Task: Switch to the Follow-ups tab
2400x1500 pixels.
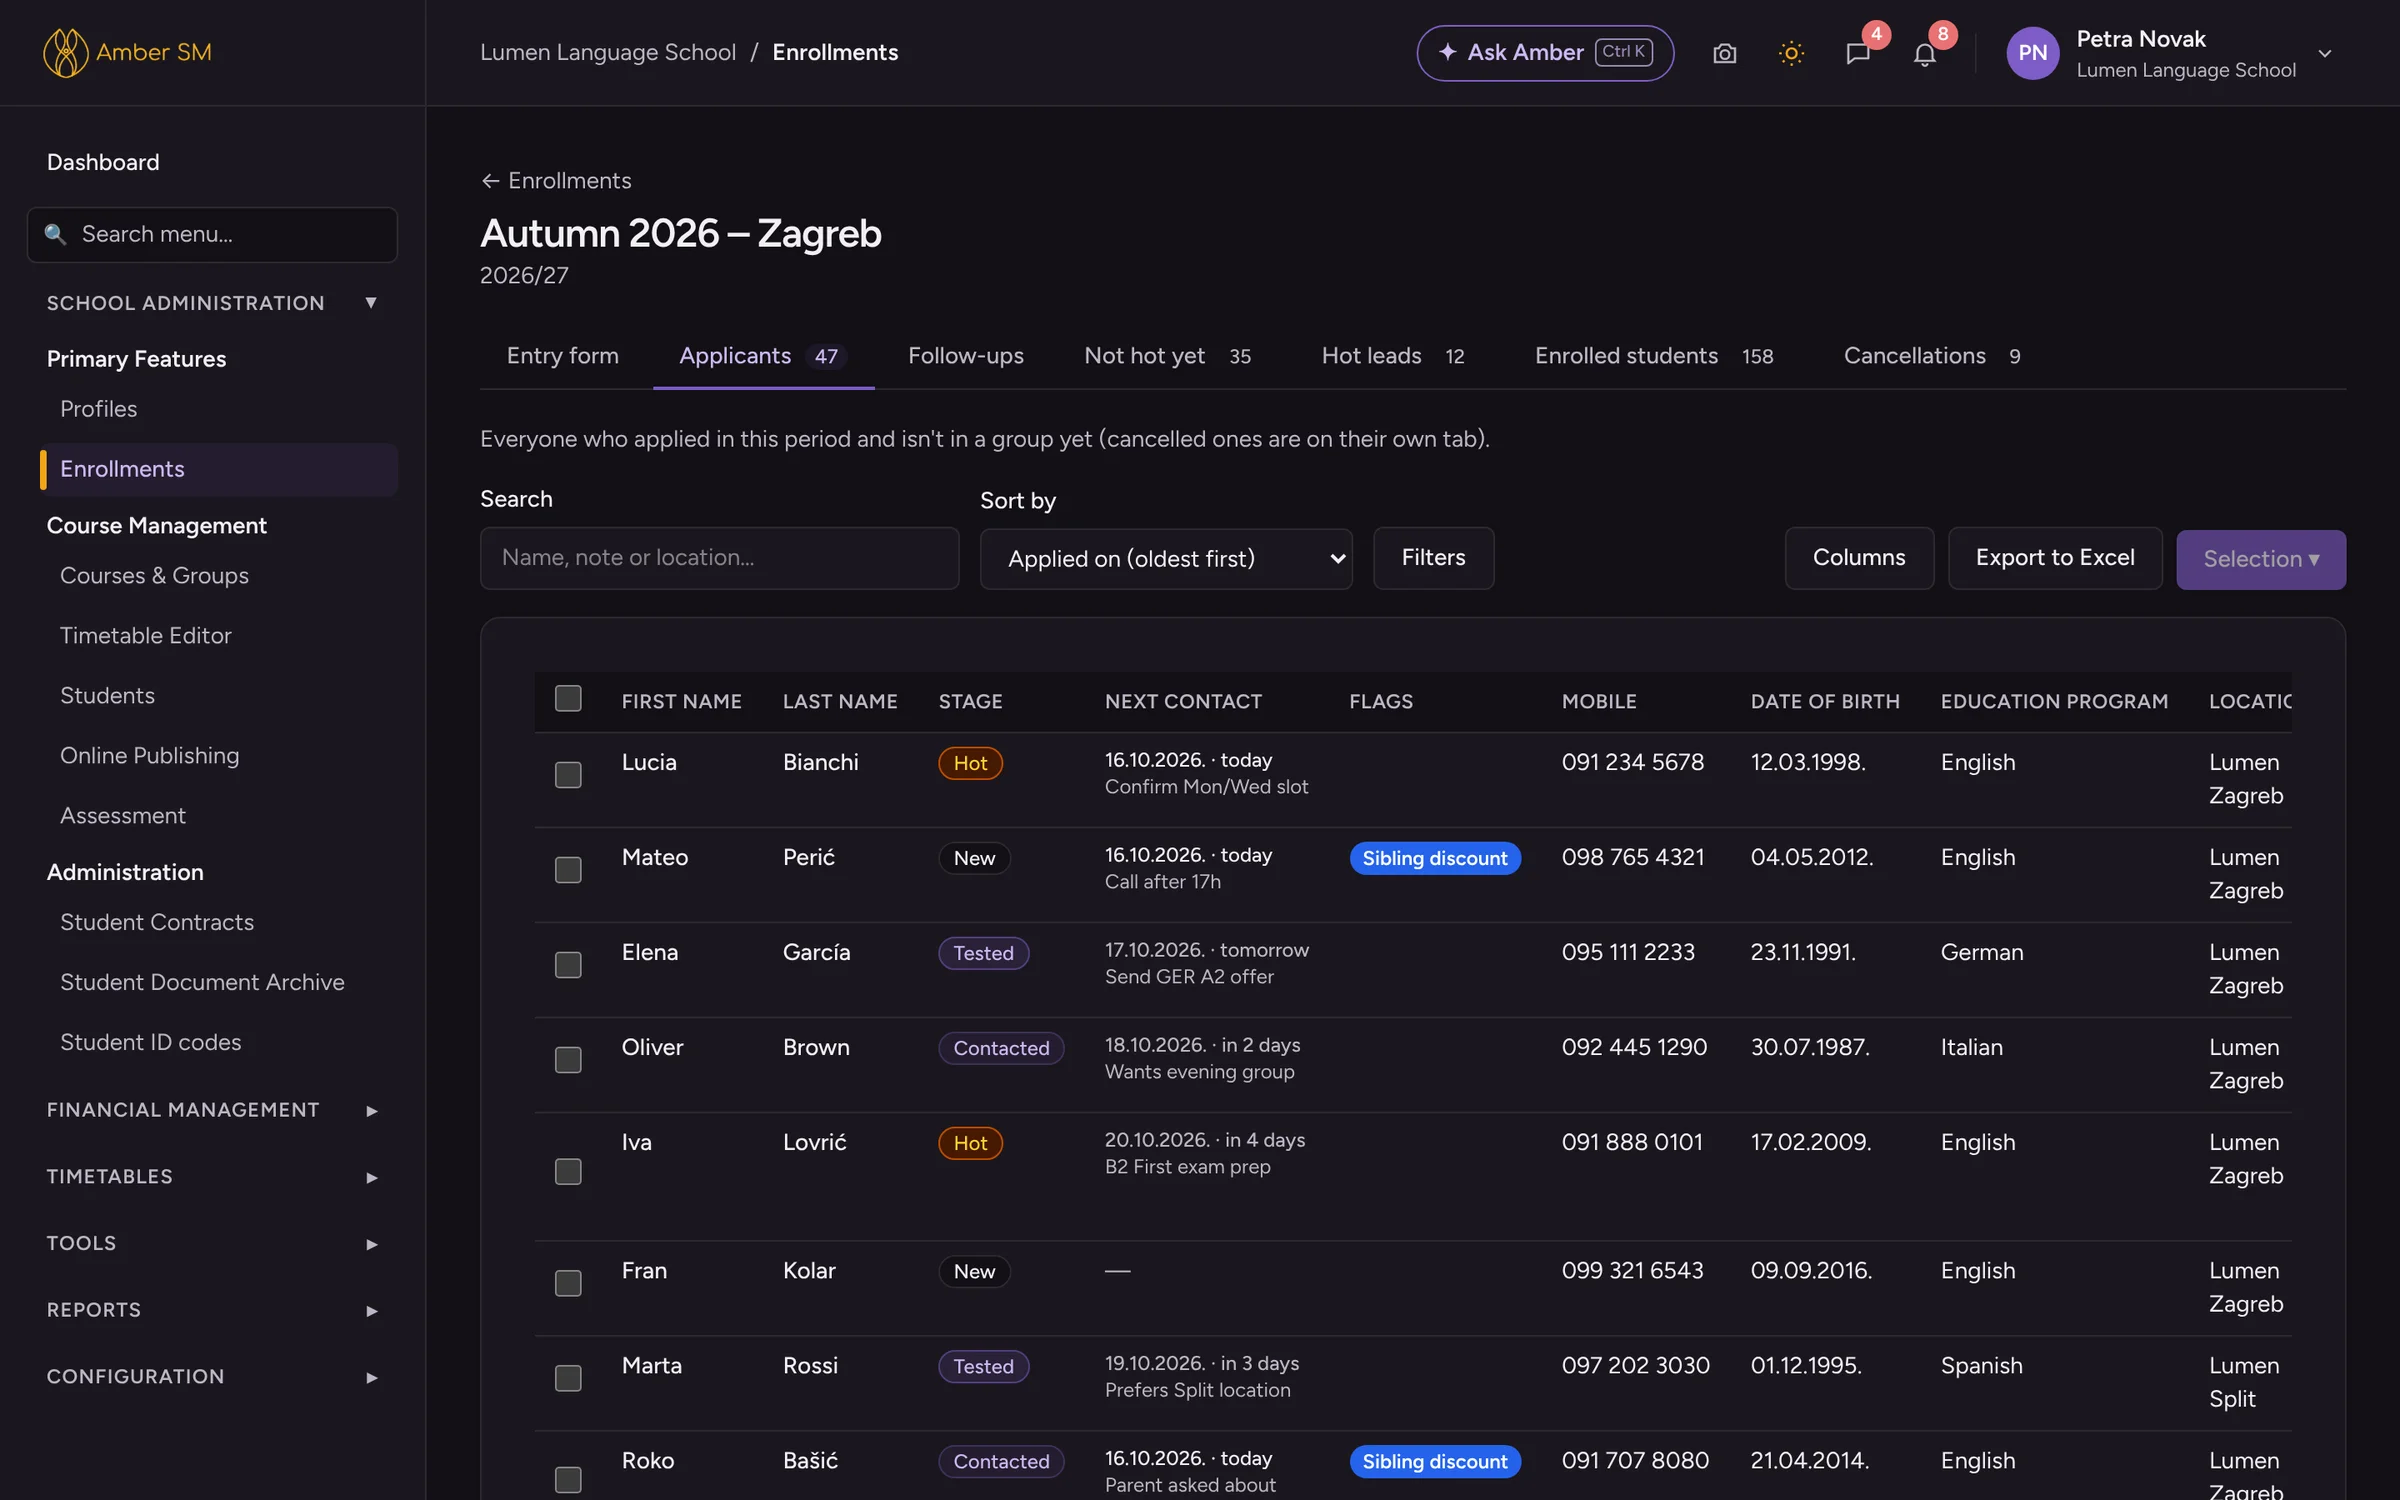Action: [x=966, y=356]
